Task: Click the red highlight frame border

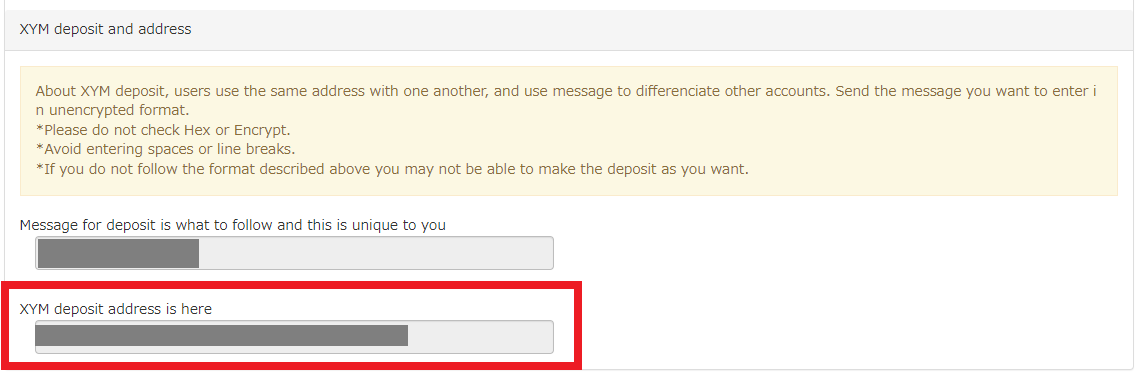Action: click(x=291, y=283)
